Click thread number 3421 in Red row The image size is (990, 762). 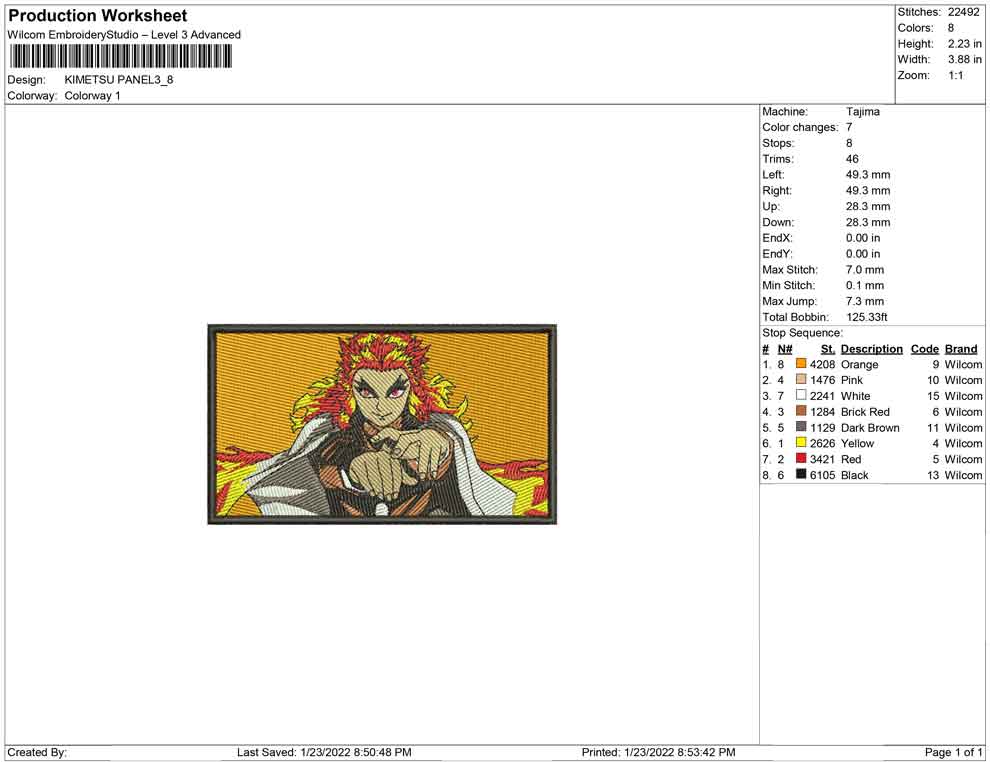tap(823, 459)
